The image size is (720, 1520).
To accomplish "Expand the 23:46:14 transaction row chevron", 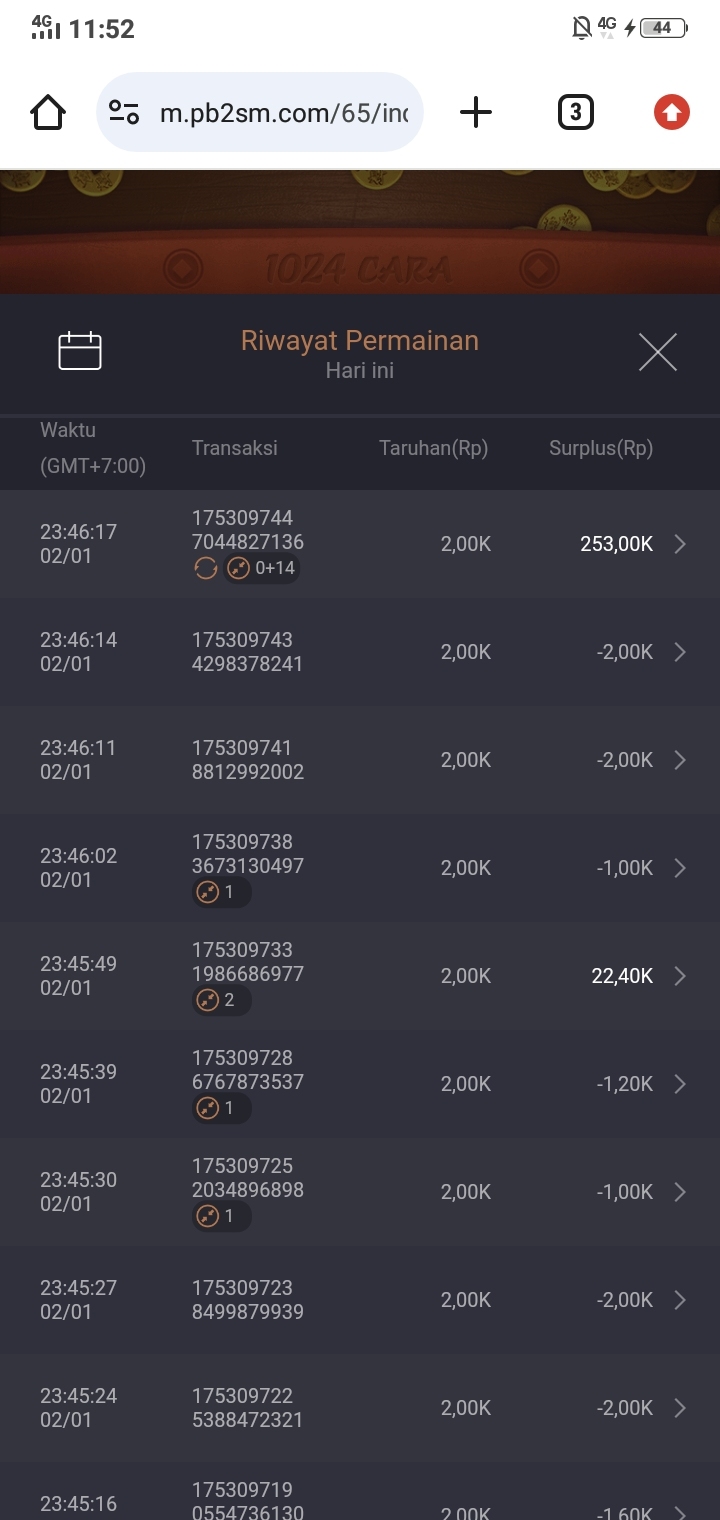I will [680, 652].
